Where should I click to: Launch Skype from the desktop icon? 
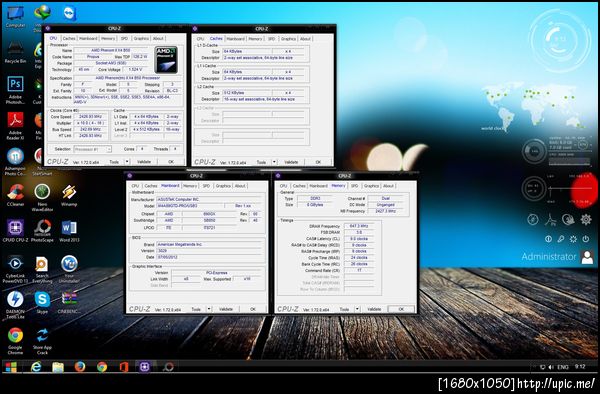point(42,302)
